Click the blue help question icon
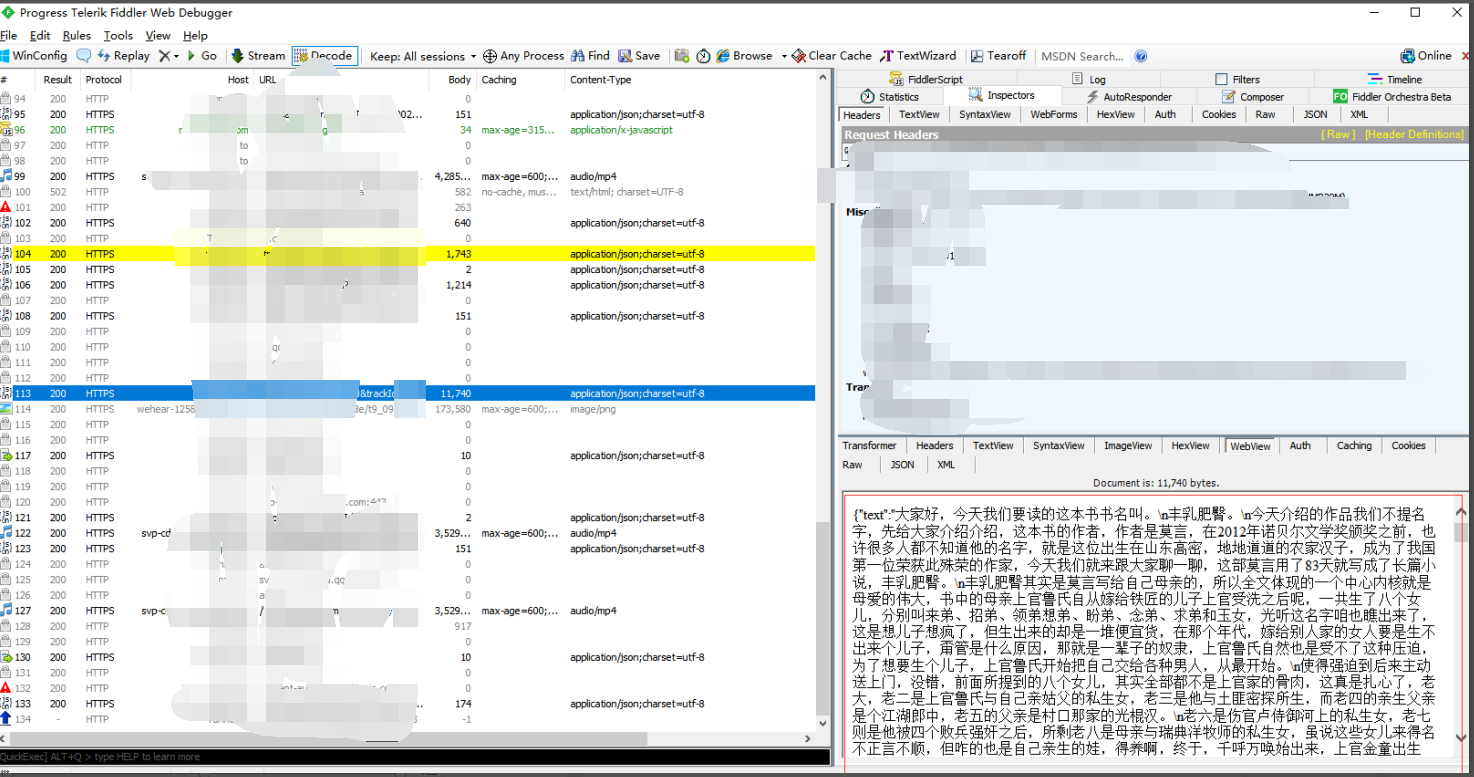The width and height of the screenshot is (1474, 777). click(x=1141, y=56)
